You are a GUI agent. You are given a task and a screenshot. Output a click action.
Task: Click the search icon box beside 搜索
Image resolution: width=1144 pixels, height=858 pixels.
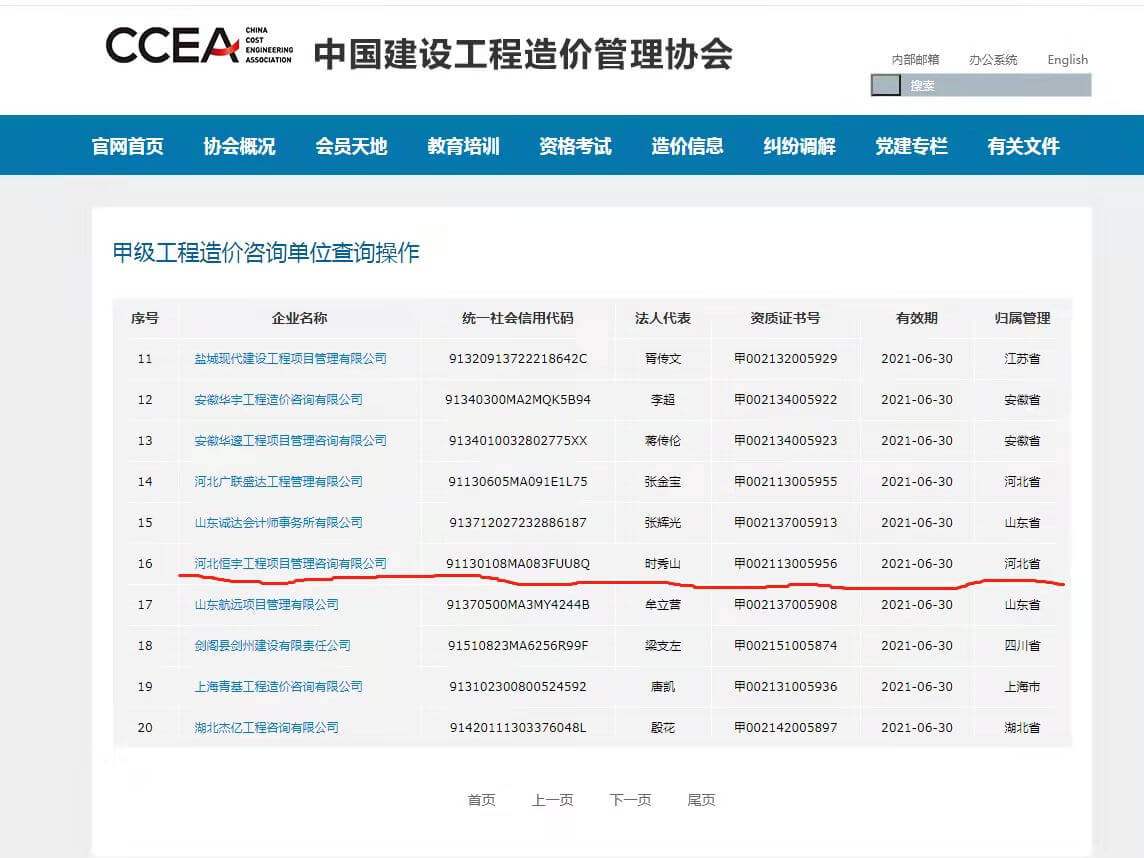(886, 85)
